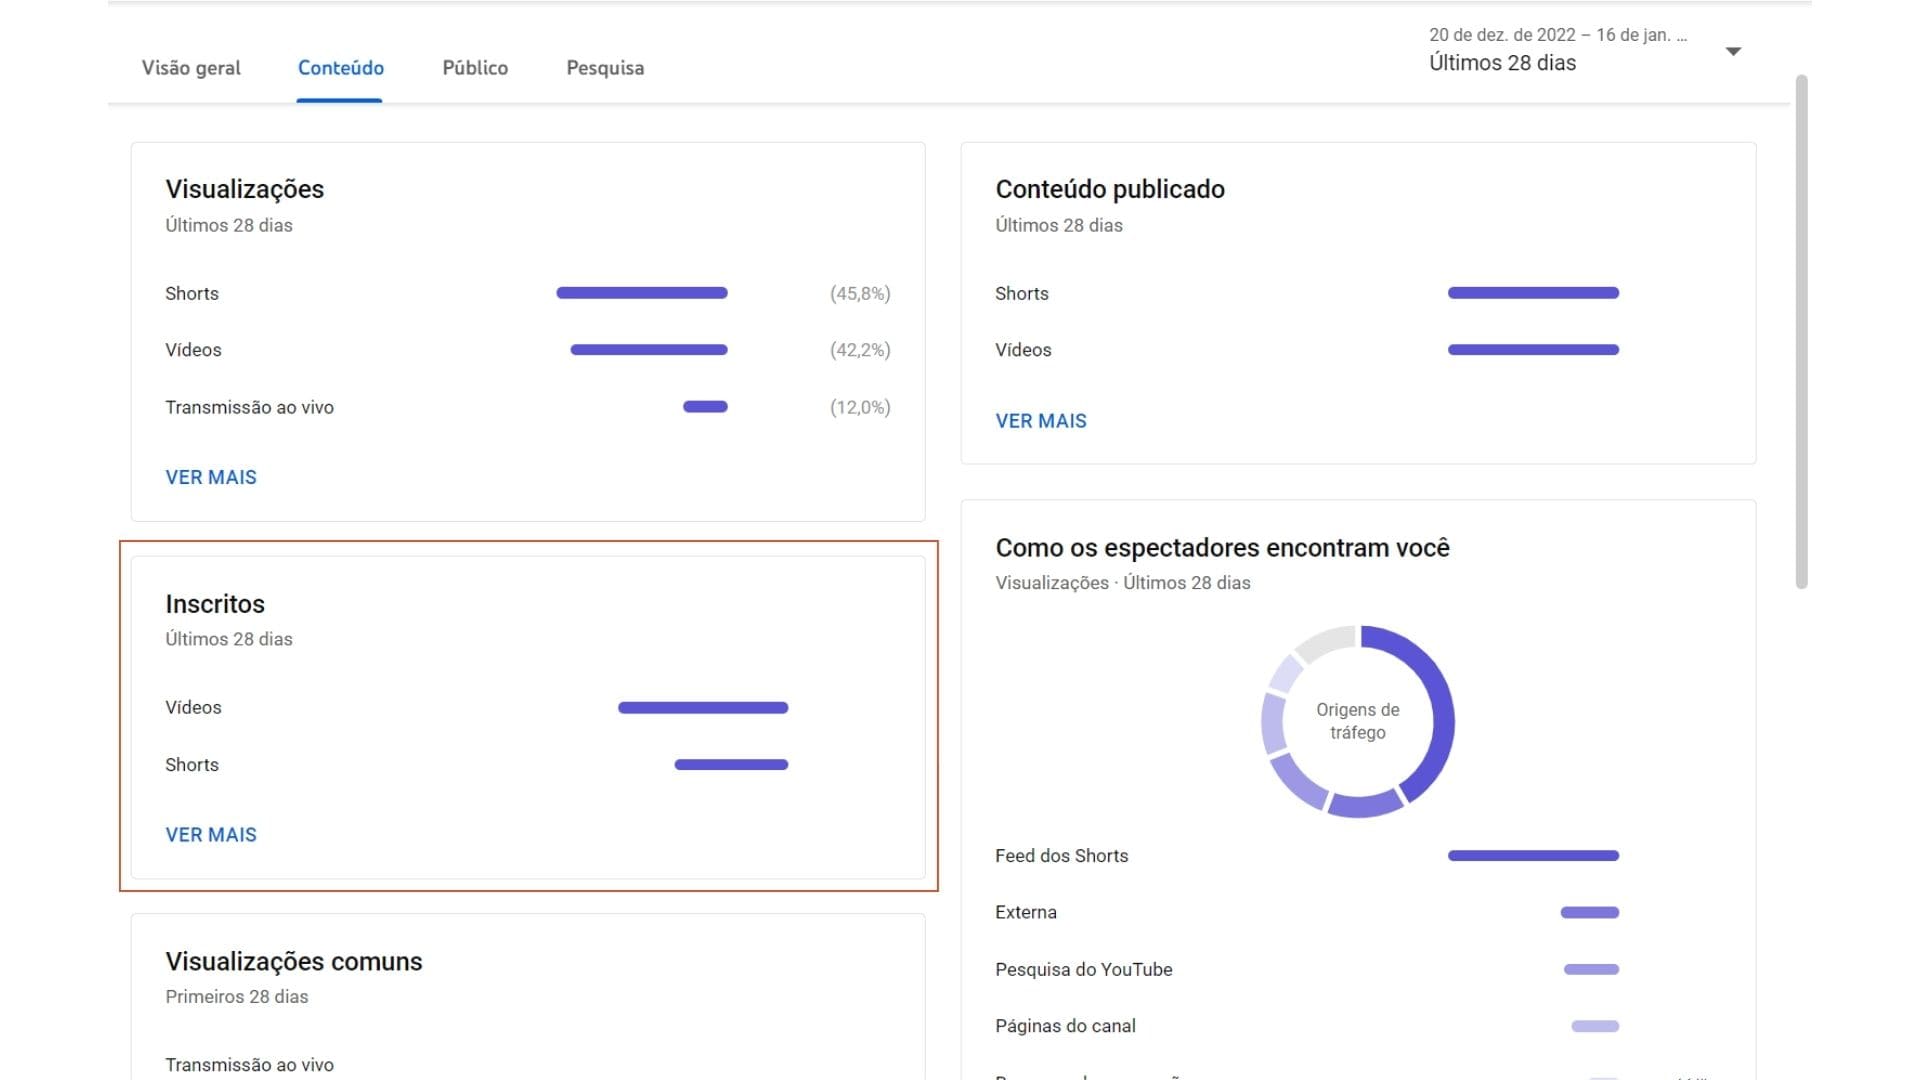
Task: Click VER MAIS in Conteúdo publicado card
Action: [1040, 421]
